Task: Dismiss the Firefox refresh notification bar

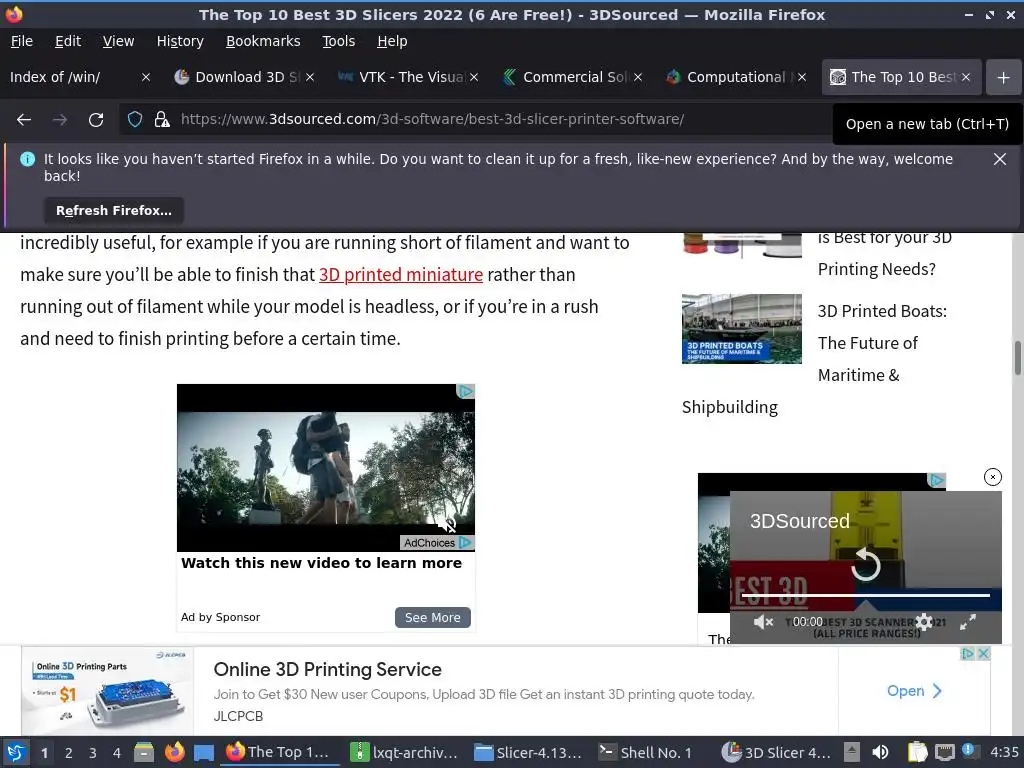Action: 999,159
